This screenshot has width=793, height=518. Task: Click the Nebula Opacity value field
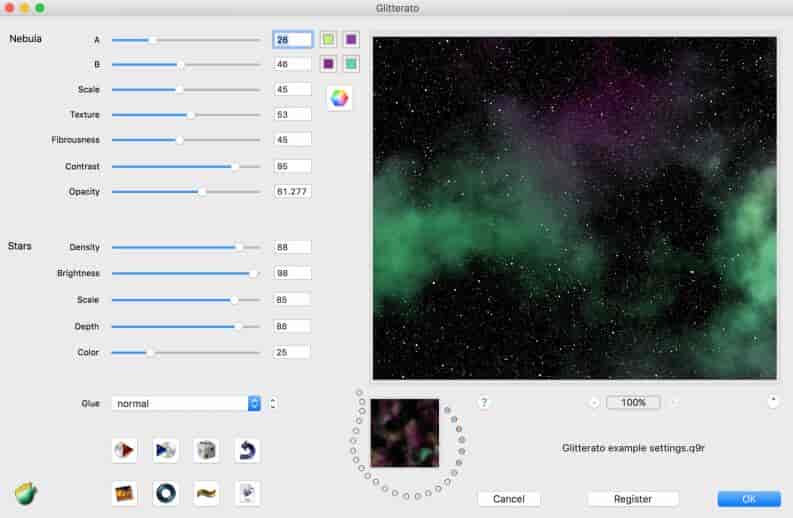(292, 191)
